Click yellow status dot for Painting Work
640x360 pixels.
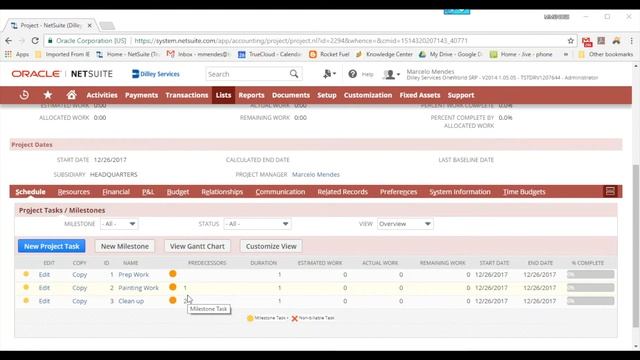point(26,287)
